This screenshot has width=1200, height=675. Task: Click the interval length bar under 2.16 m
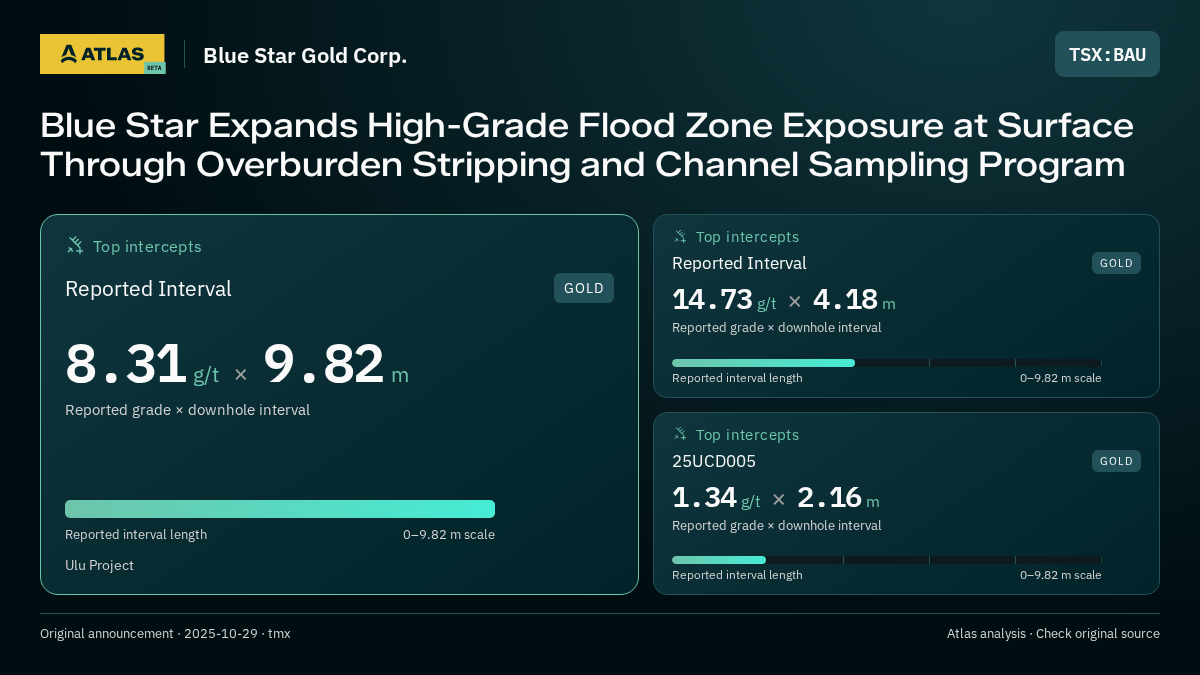[886, 560]
